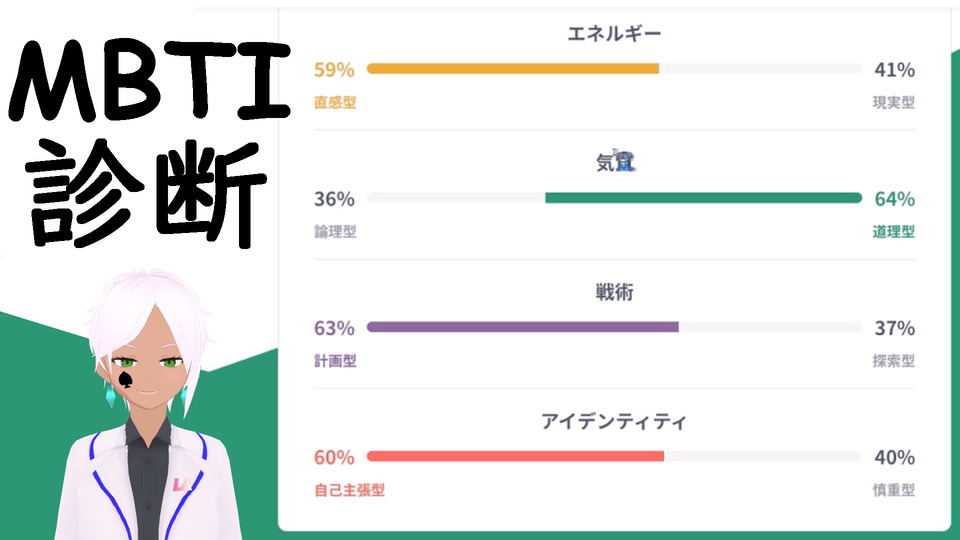
Task: Click the アイデンティティ section heading
Action: [614, 421]
